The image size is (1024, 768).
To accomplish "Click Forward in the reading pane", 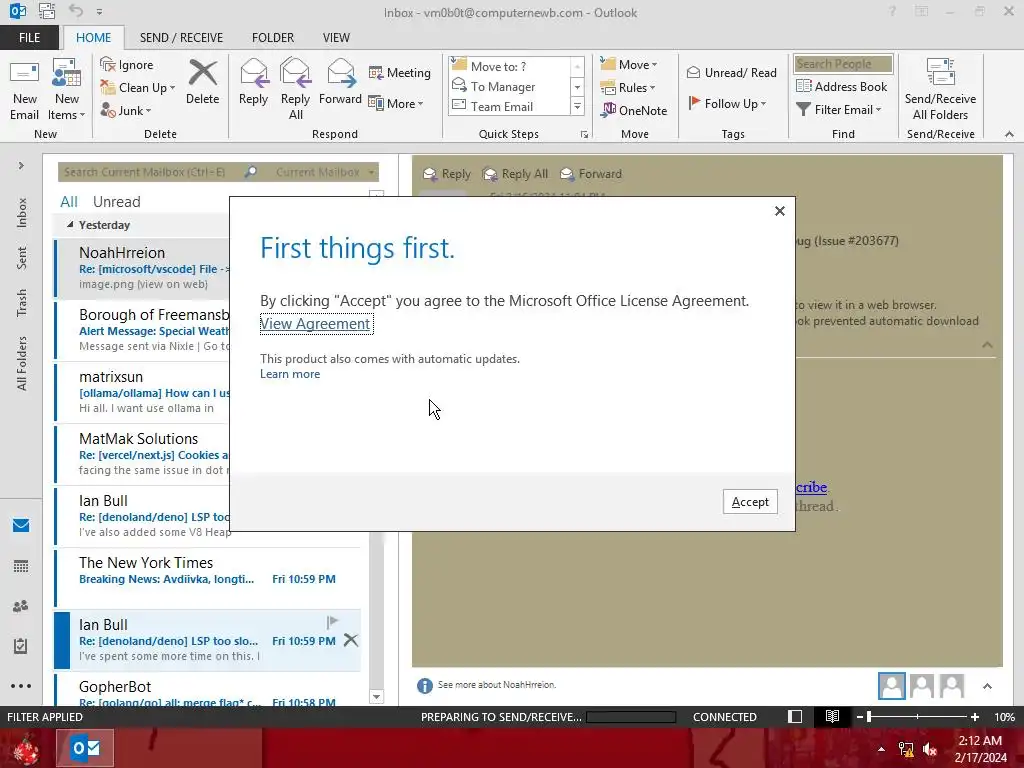I will [x=591, y=174].
